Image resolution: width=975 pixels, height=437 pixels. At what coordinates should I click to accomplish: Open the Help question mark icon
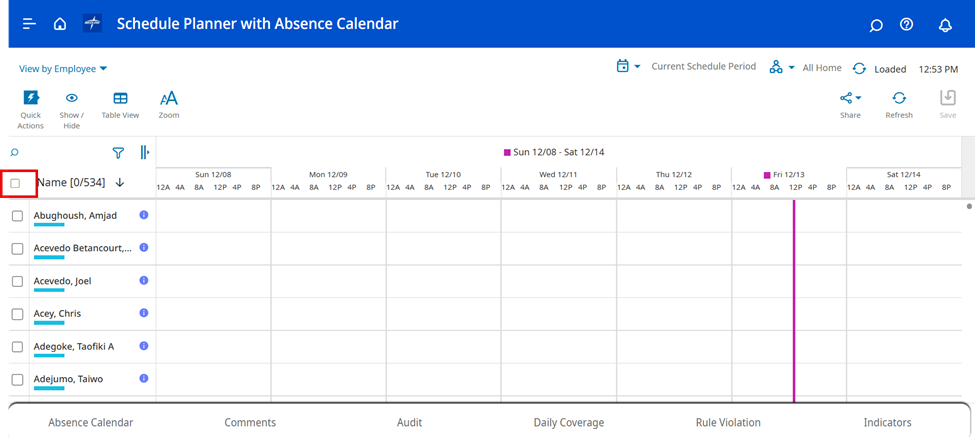click(x=907, y=25)
